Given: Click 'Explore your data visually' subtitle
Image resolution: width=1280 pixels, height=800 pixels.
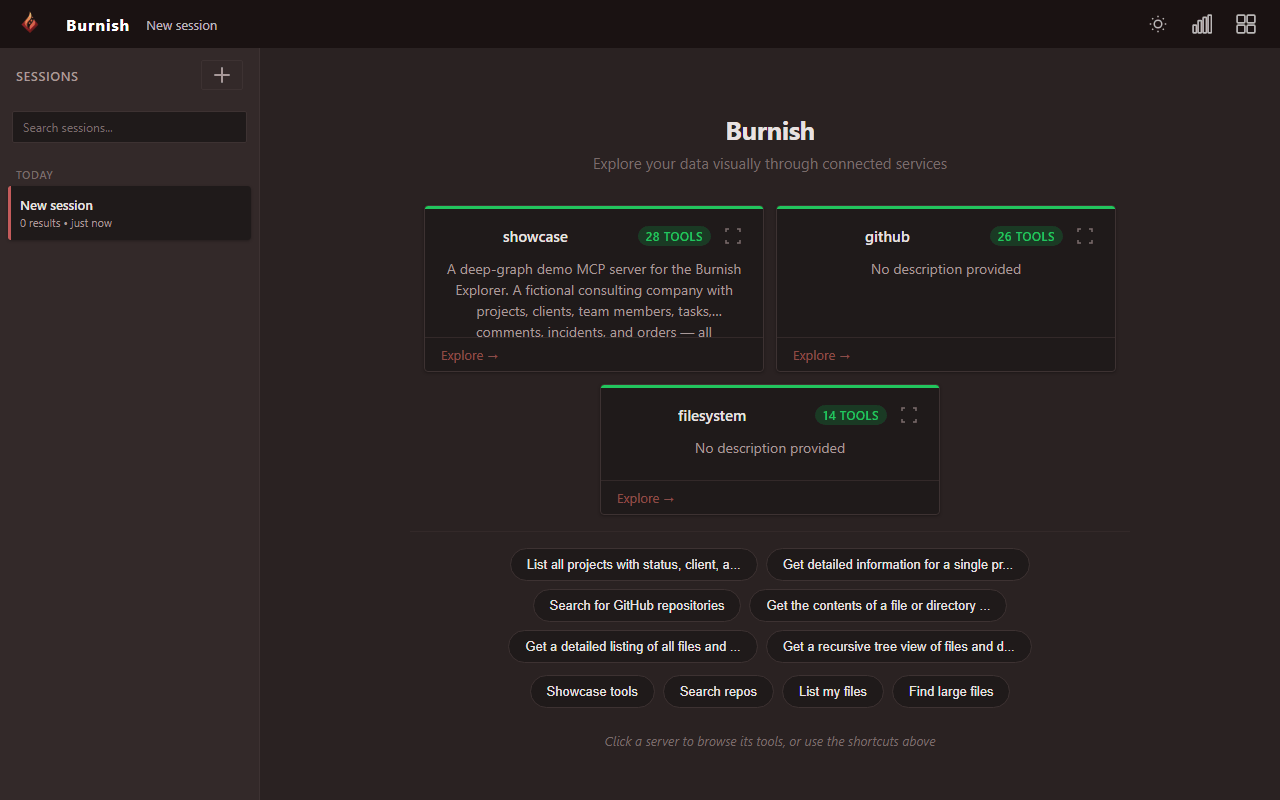Looking at the screenshot, I should [770, 163].
